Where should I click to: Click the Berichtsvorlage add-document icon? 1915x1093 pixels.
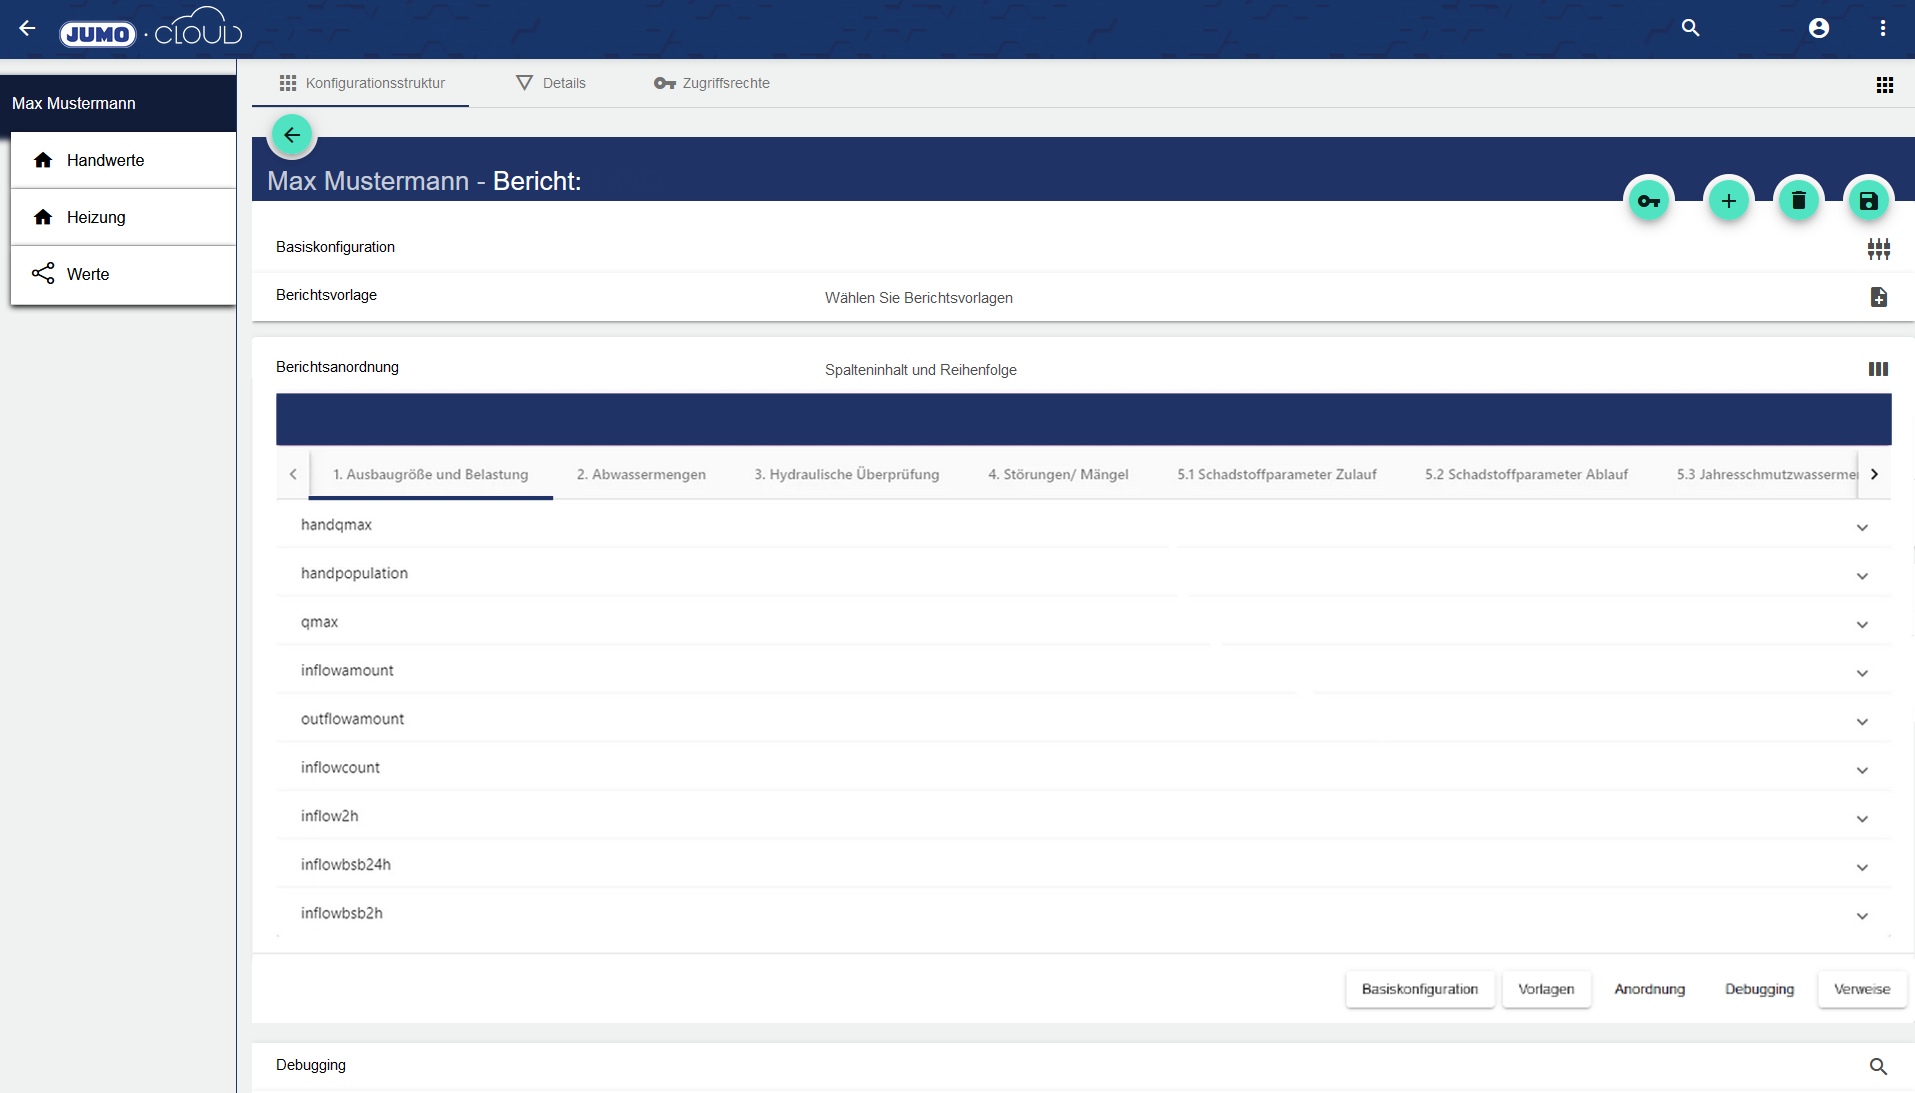[x=1878, y=297]
